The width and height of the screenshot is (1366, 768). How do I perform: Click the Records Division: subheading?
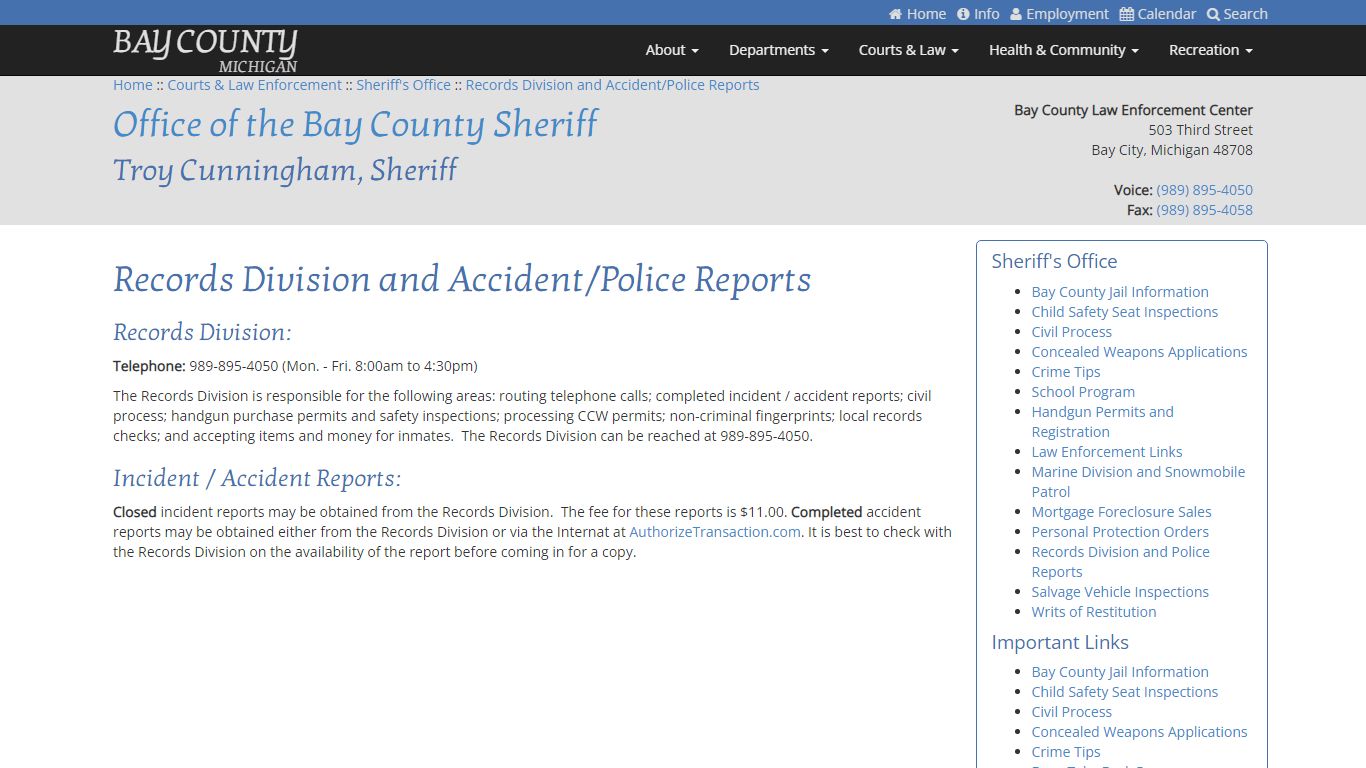point(202,332)
